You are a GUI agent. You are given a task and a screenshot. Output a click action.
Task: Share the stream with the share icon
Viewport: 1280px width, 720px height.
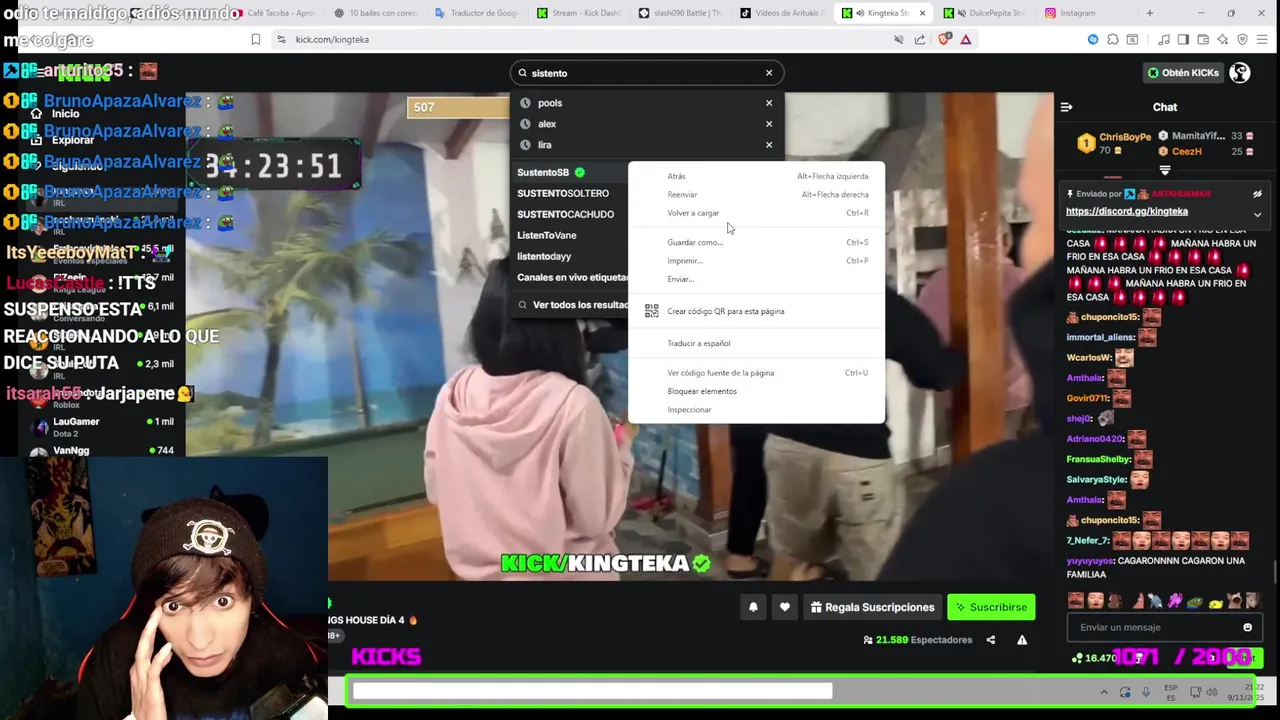pos(991,640)
